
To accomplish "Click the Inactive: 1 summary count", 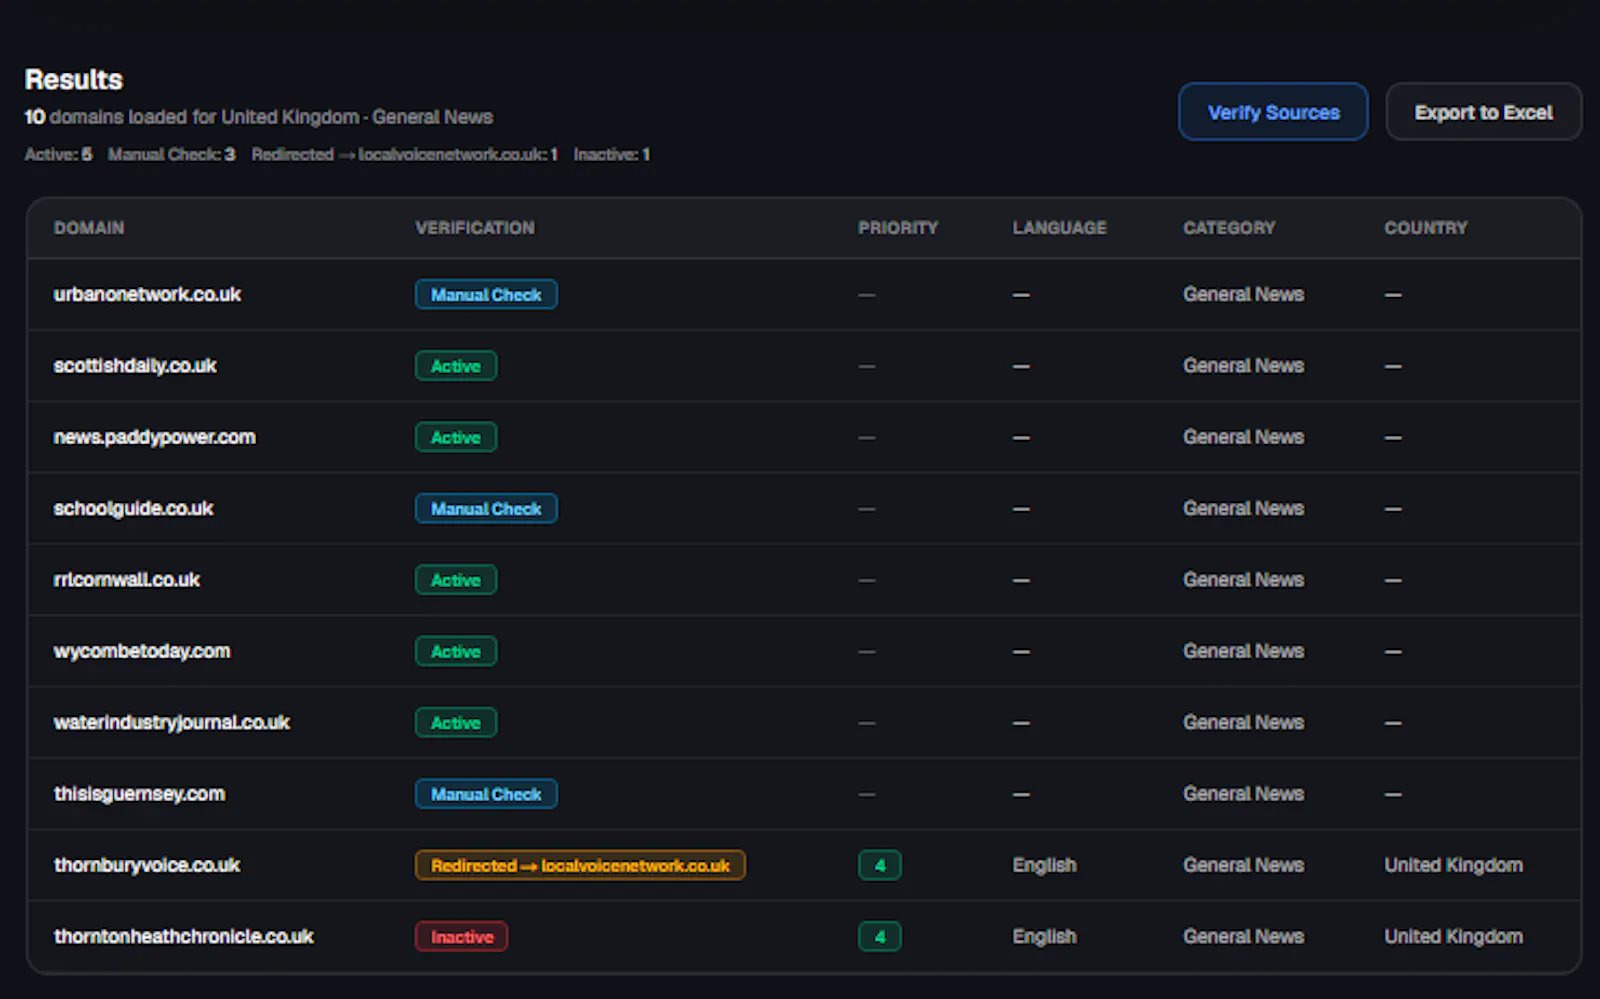I will click(x=612, y=154).
